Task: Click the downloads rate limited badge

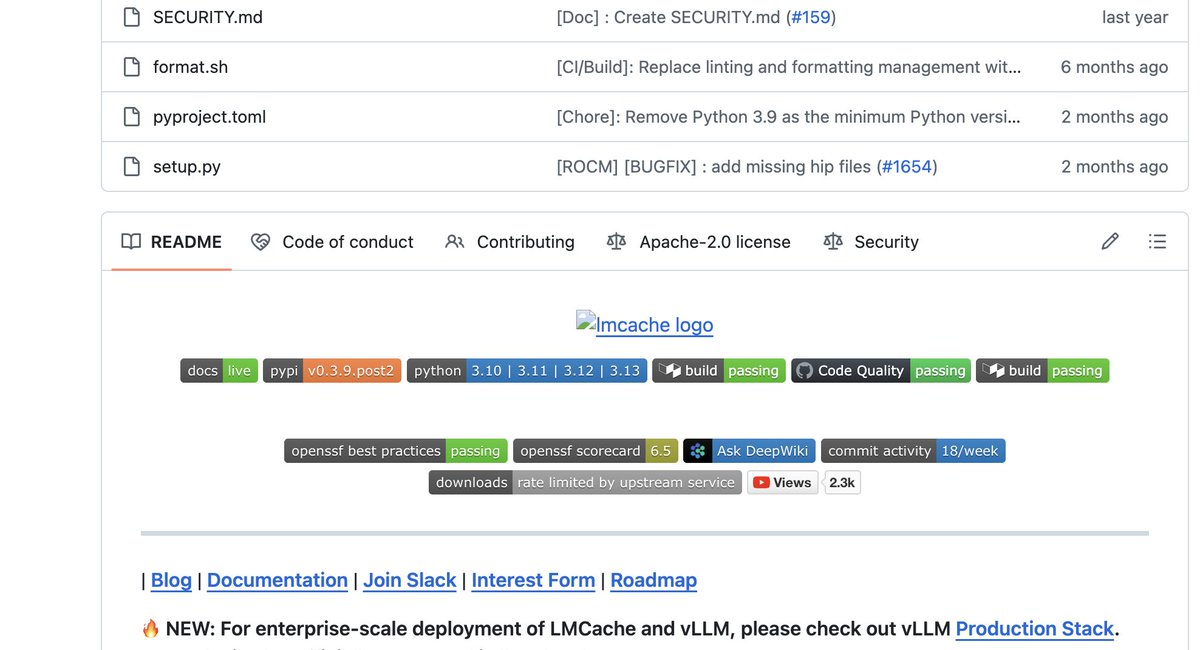Action: (586, 482)
